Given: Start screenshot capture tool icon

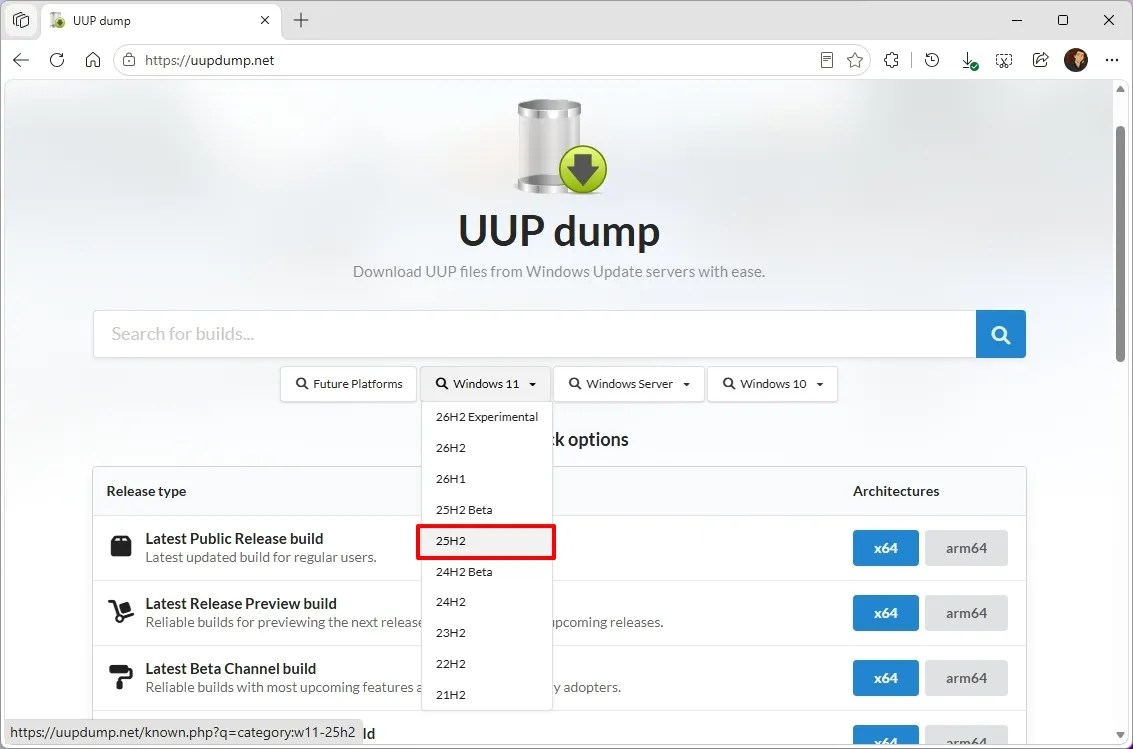Looking at the screenshot, I should [1004, 61].
